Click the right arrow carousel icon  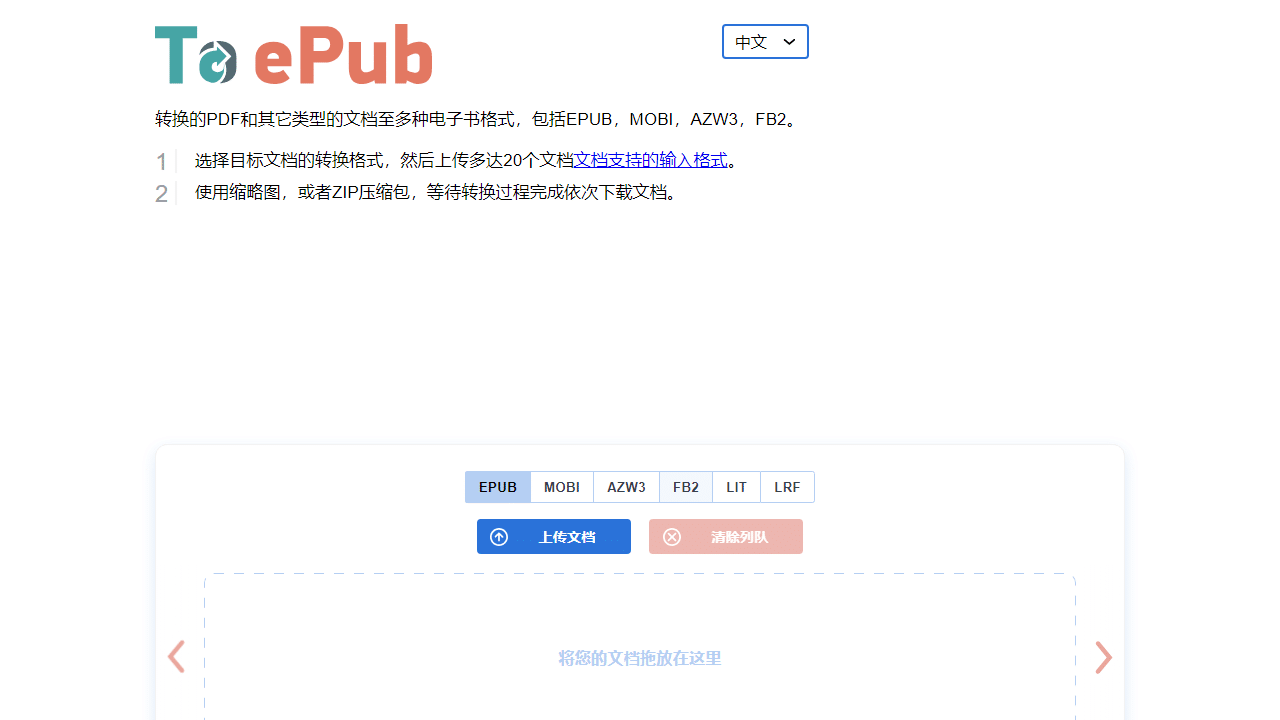[x=1103, y=657]
